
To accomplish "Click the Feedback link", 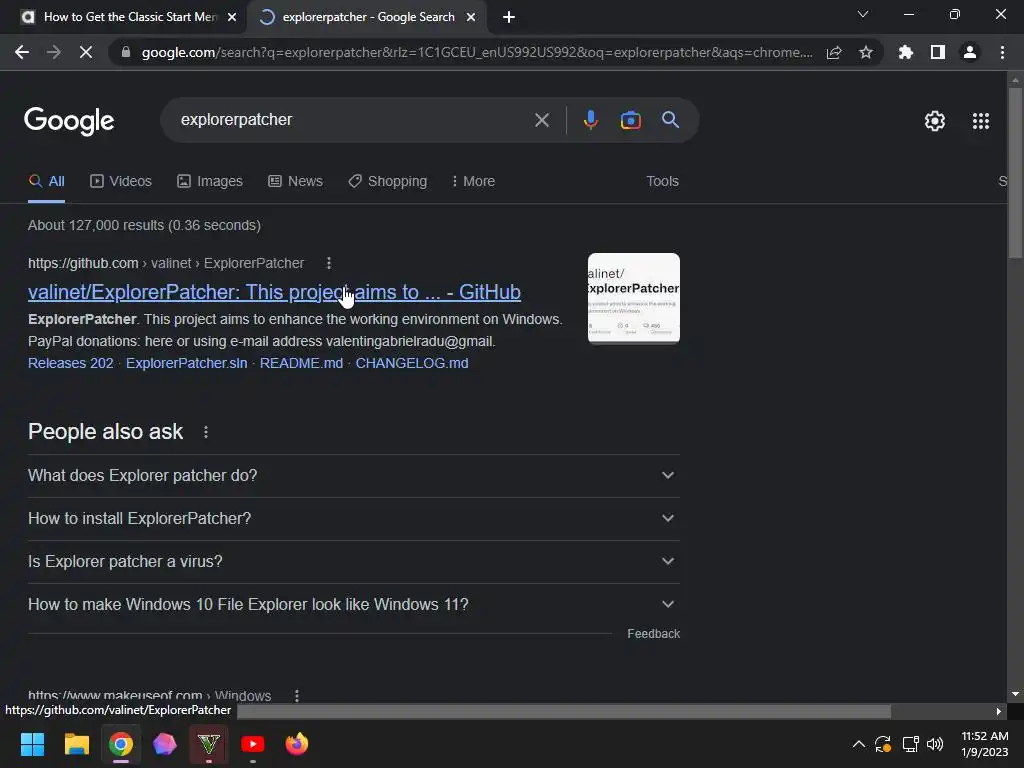I will (653, 633).
